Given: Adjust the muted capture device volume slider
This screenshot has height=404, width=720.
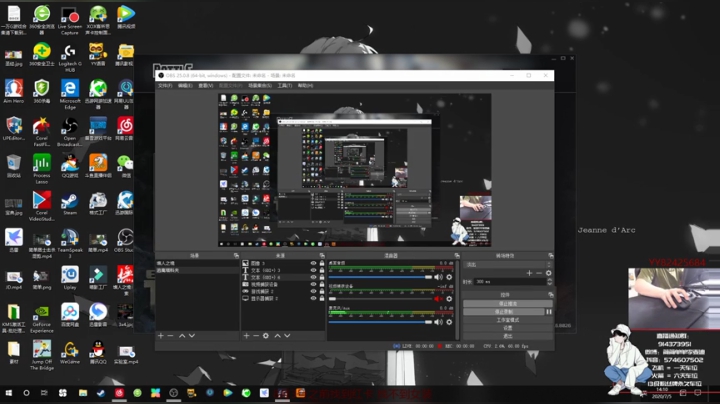Looking at the screenshot, I should pyautogui.click(x=380, y=299).
